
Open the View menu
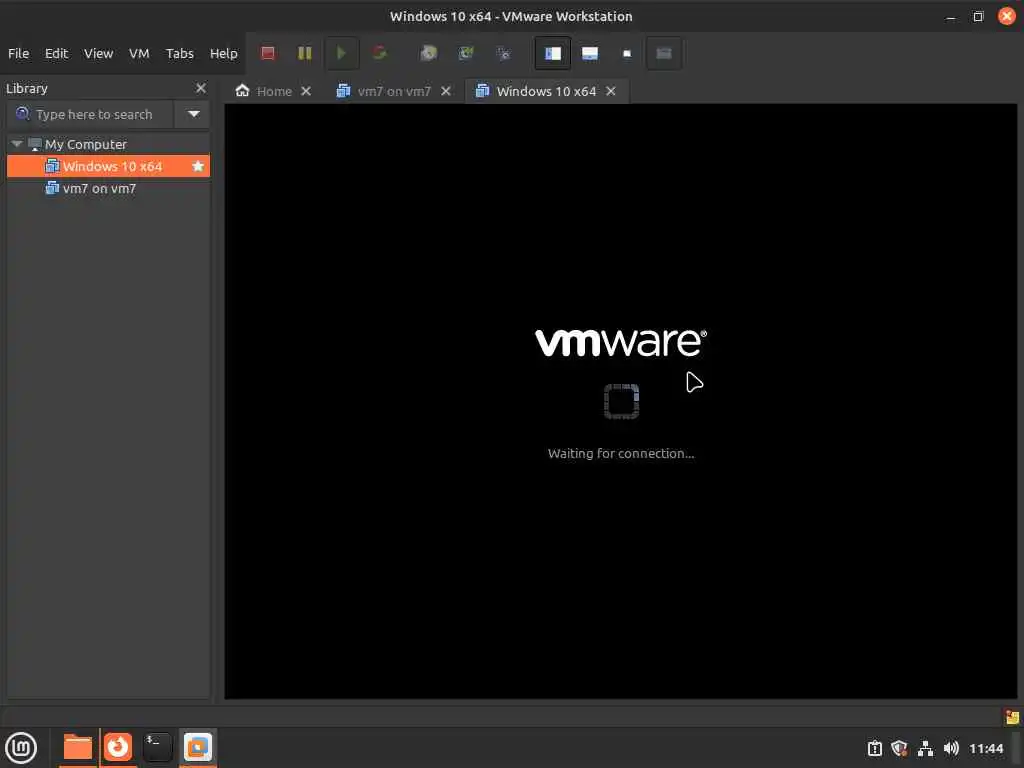click(99, 54)
